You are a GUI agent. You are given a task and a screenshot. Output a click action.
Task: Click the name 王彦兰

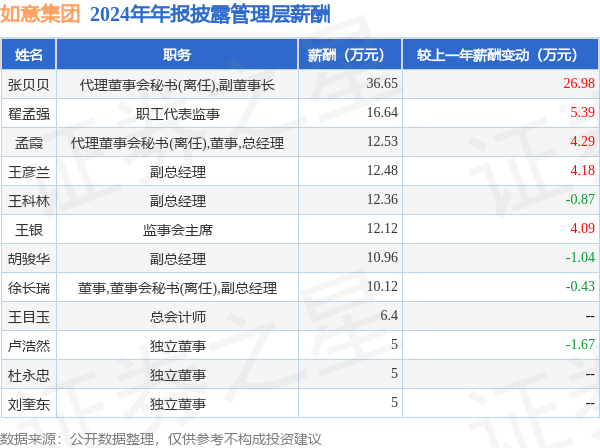[x=29, y=172]
